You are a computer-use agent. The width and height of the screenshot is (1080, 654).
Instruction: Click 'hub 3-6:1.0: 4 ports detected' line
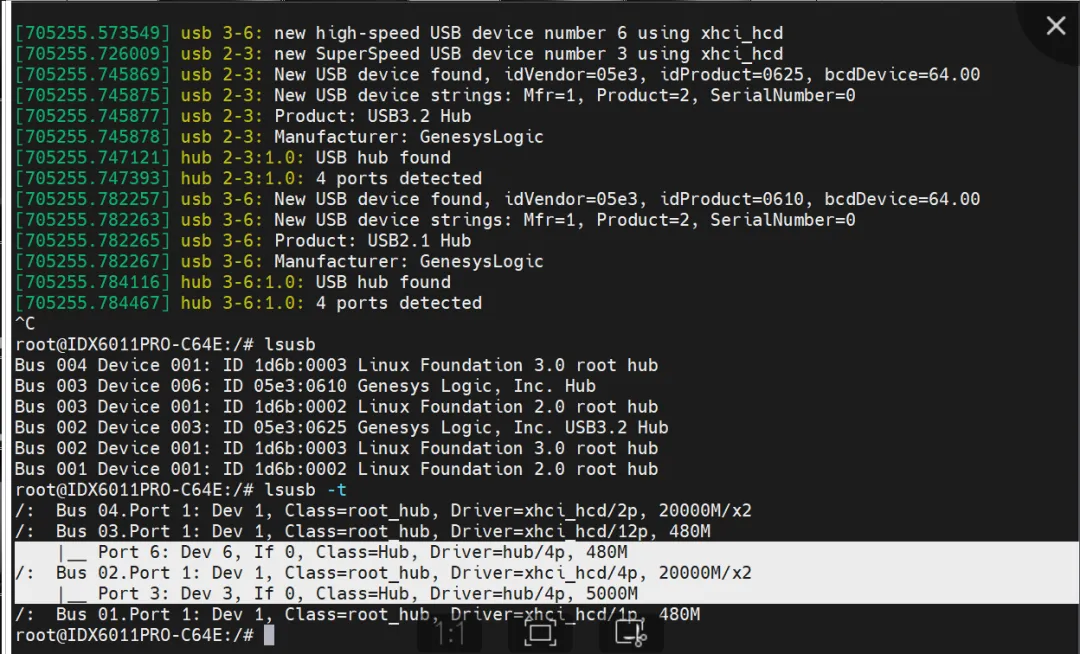[x=249, y=303]
